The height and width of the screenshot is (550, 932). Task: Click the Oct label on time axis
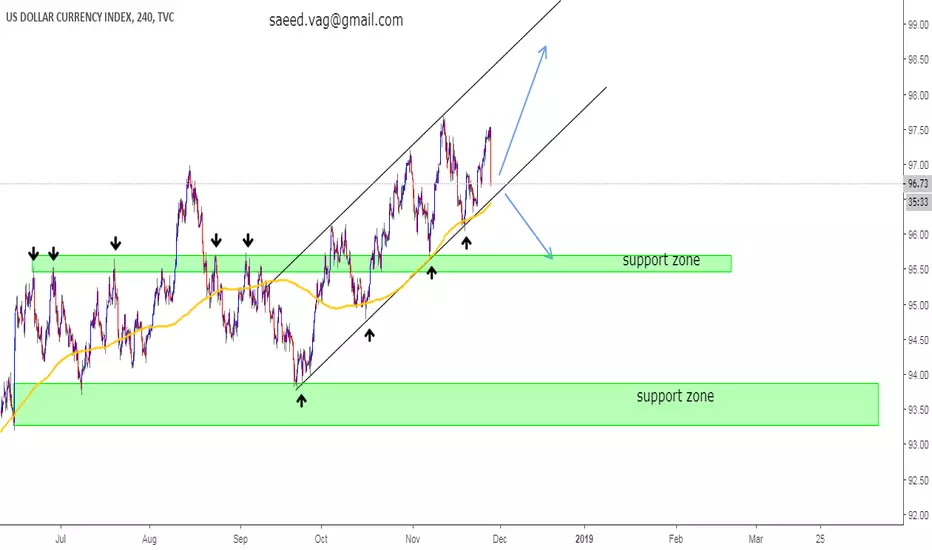coord(321,539)
